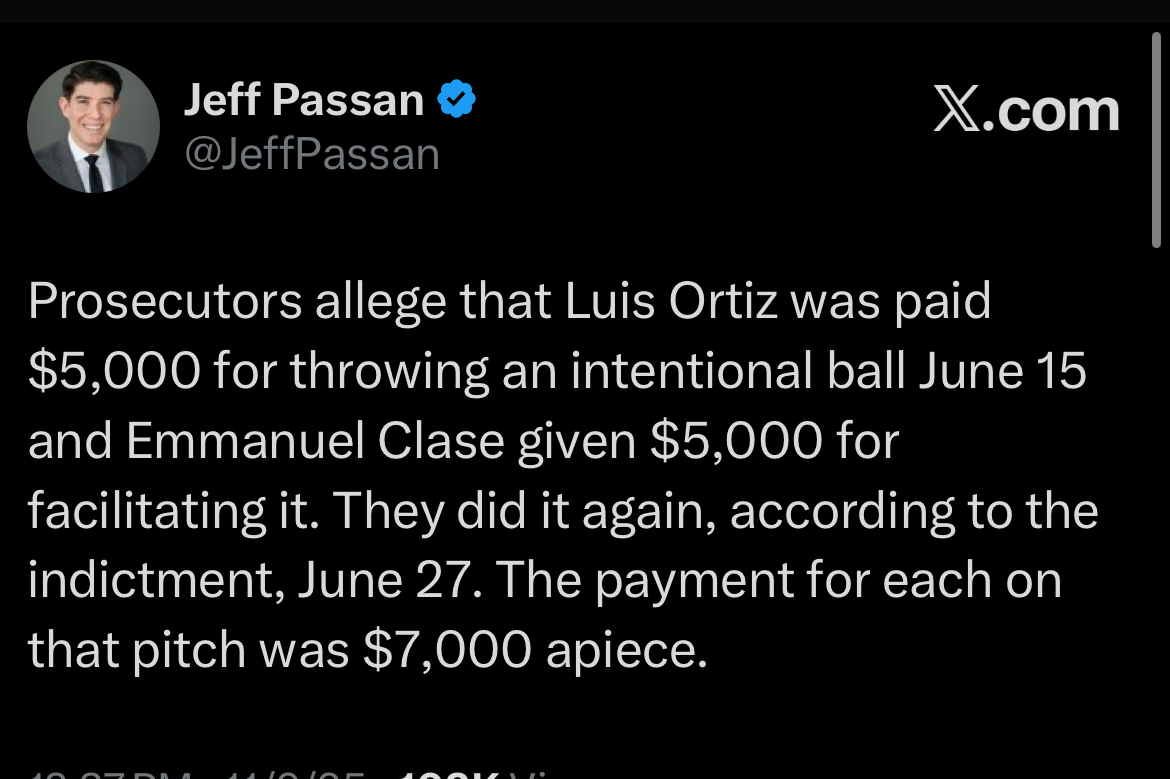The height and width of the screenshot is (779, 1170).
Task: Click the "$7,000 apiece" text
Action: [535, 651]
